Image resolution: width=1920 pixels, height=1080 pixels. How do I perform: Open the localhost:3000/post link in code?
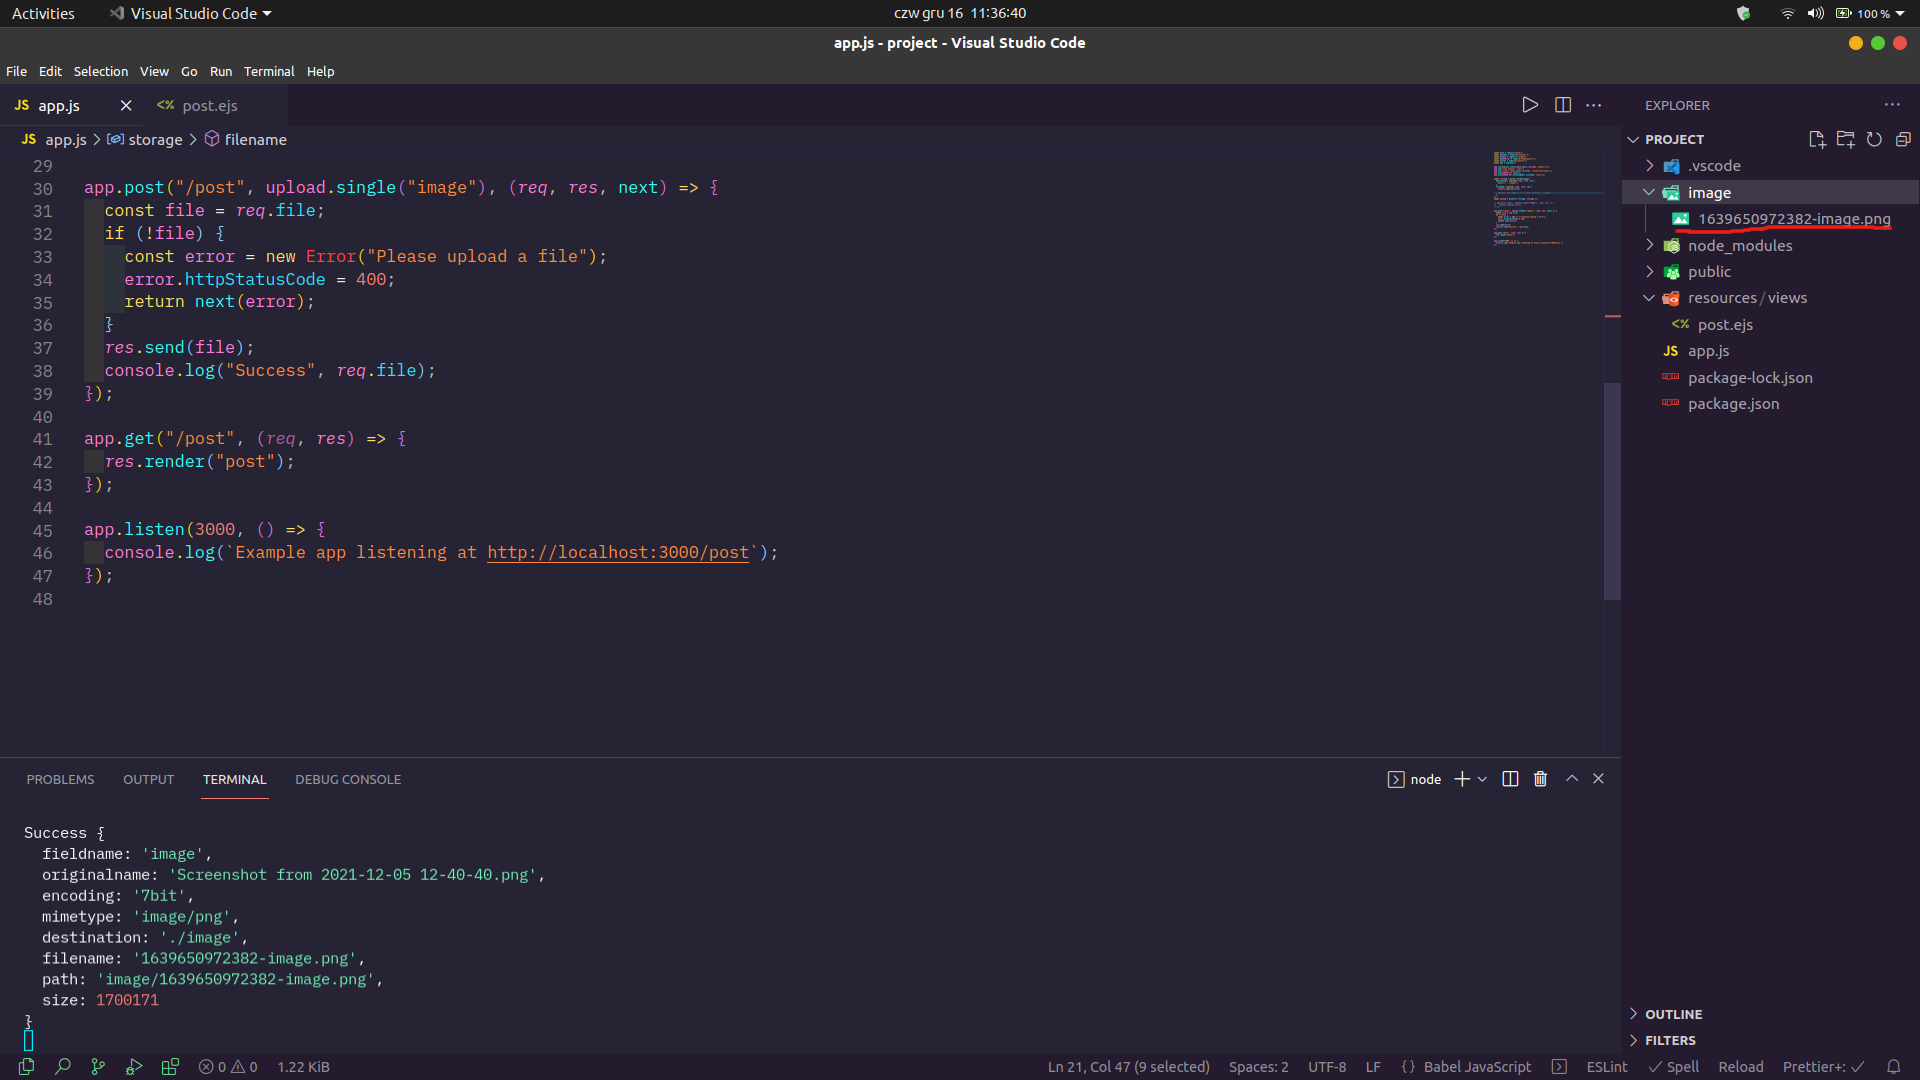point(618,552)
